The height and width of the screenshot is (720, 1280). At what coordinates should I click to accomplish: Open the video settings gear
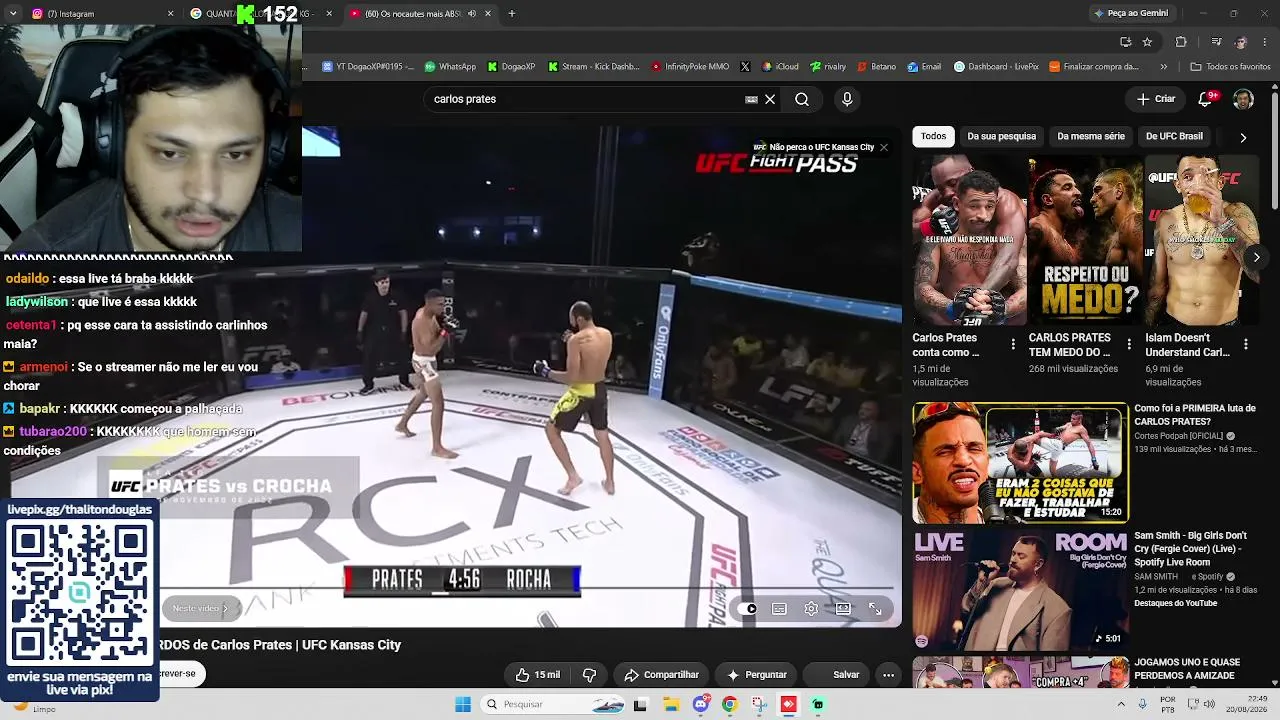pos(811,608)
